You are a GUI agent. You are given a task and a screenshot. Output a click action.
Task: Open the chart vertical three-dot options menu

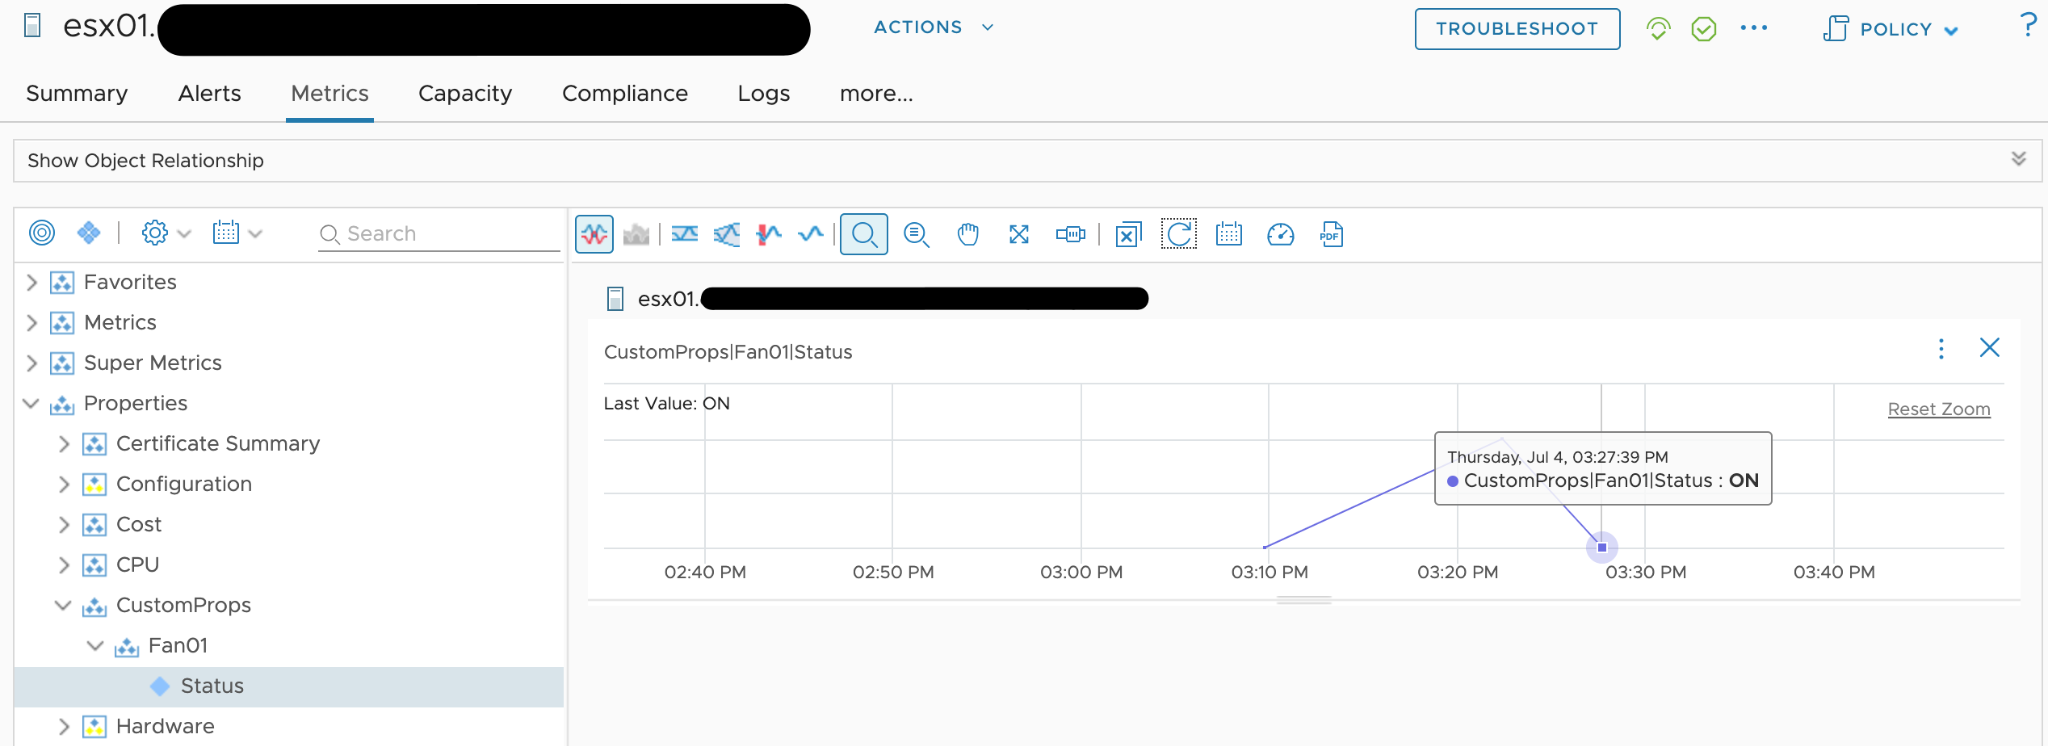(x=1941, y=348)
